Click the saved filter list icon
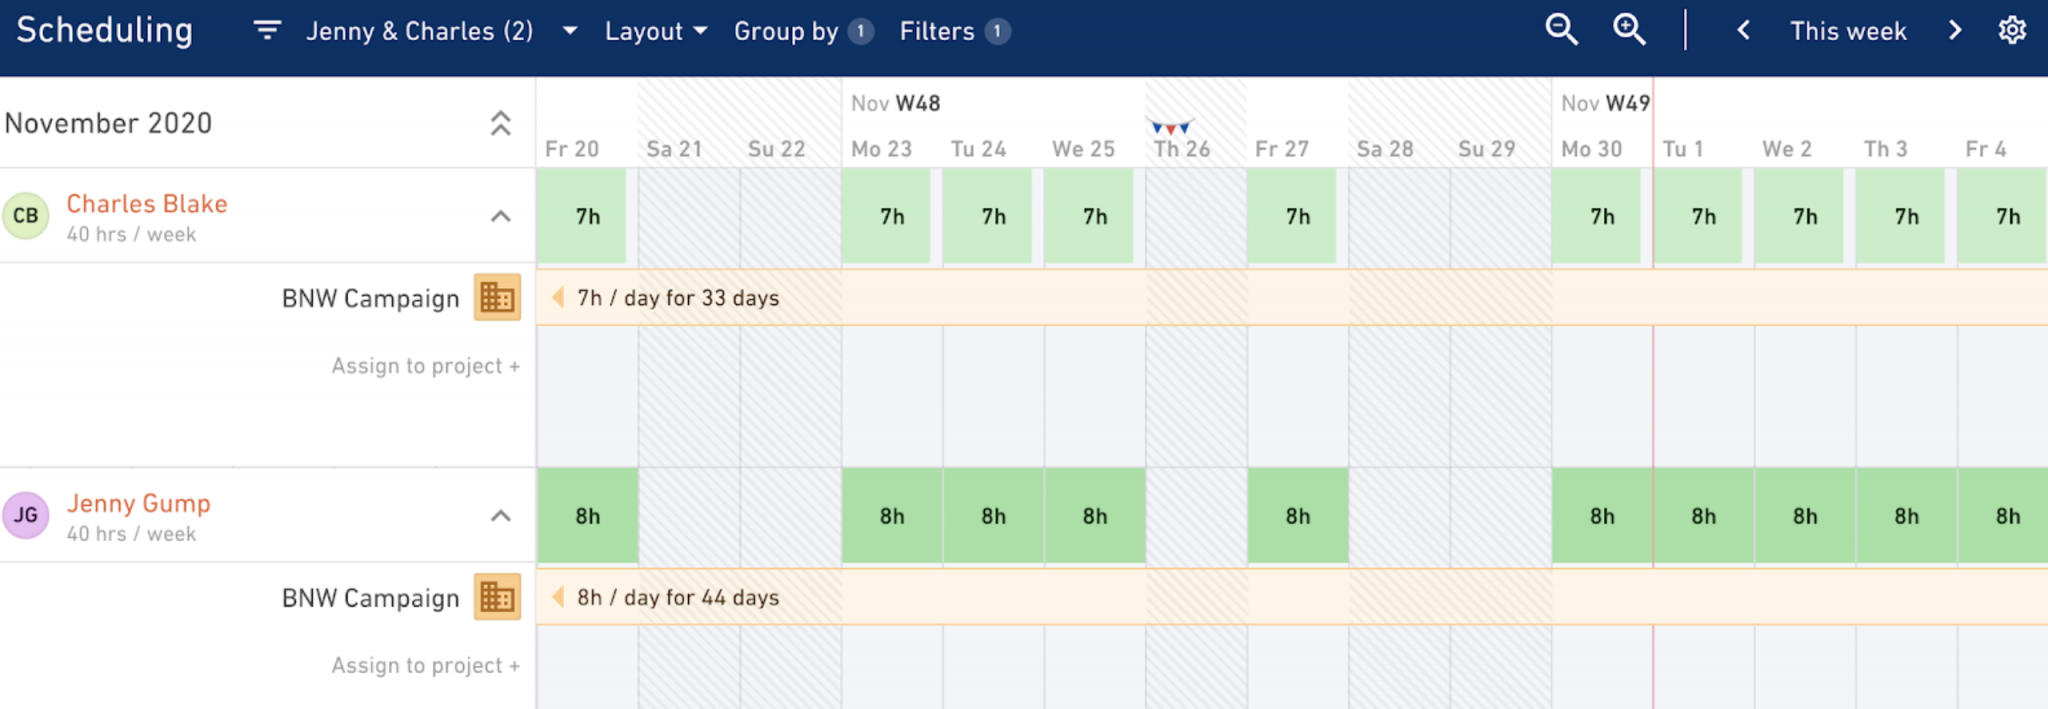 click(x=267, y=31)
